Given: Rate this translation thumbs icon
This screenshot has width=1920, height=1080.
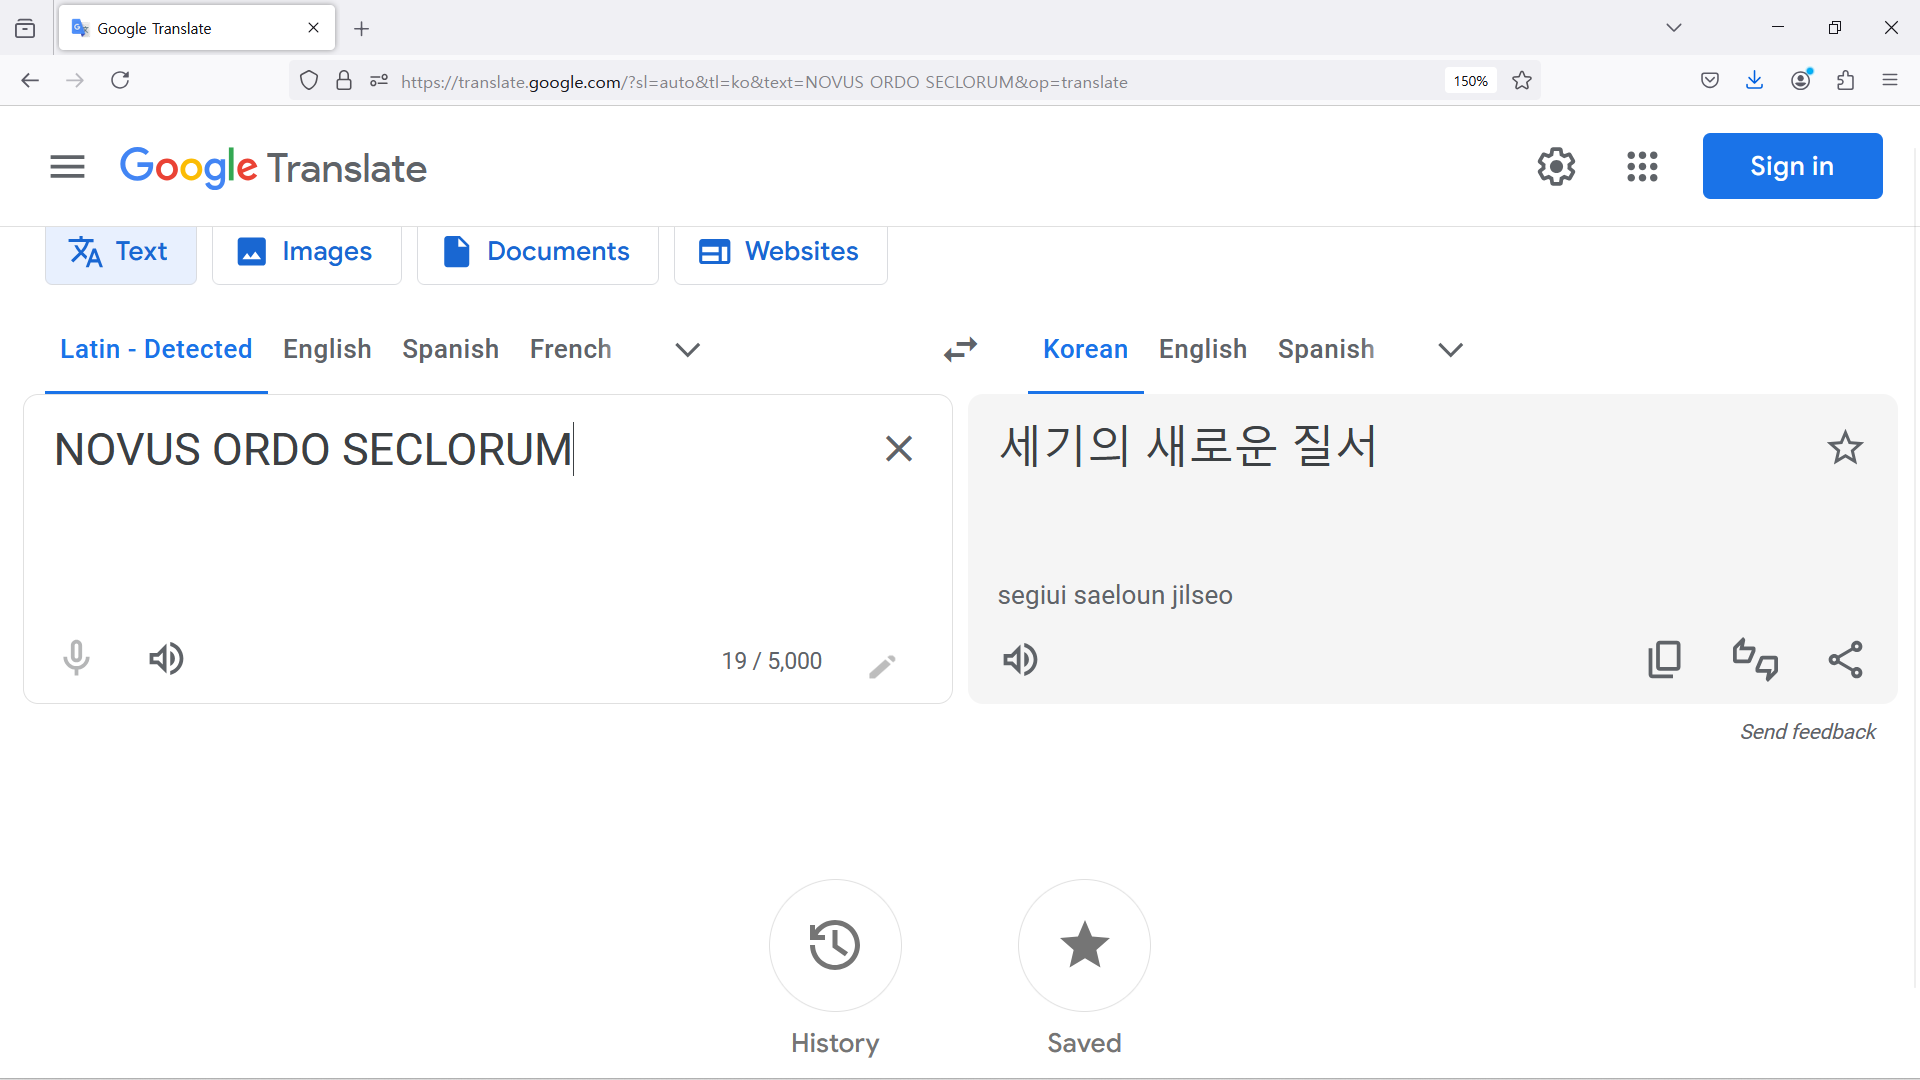Looking at the screenshot, I should click(x=1755, y=660).
